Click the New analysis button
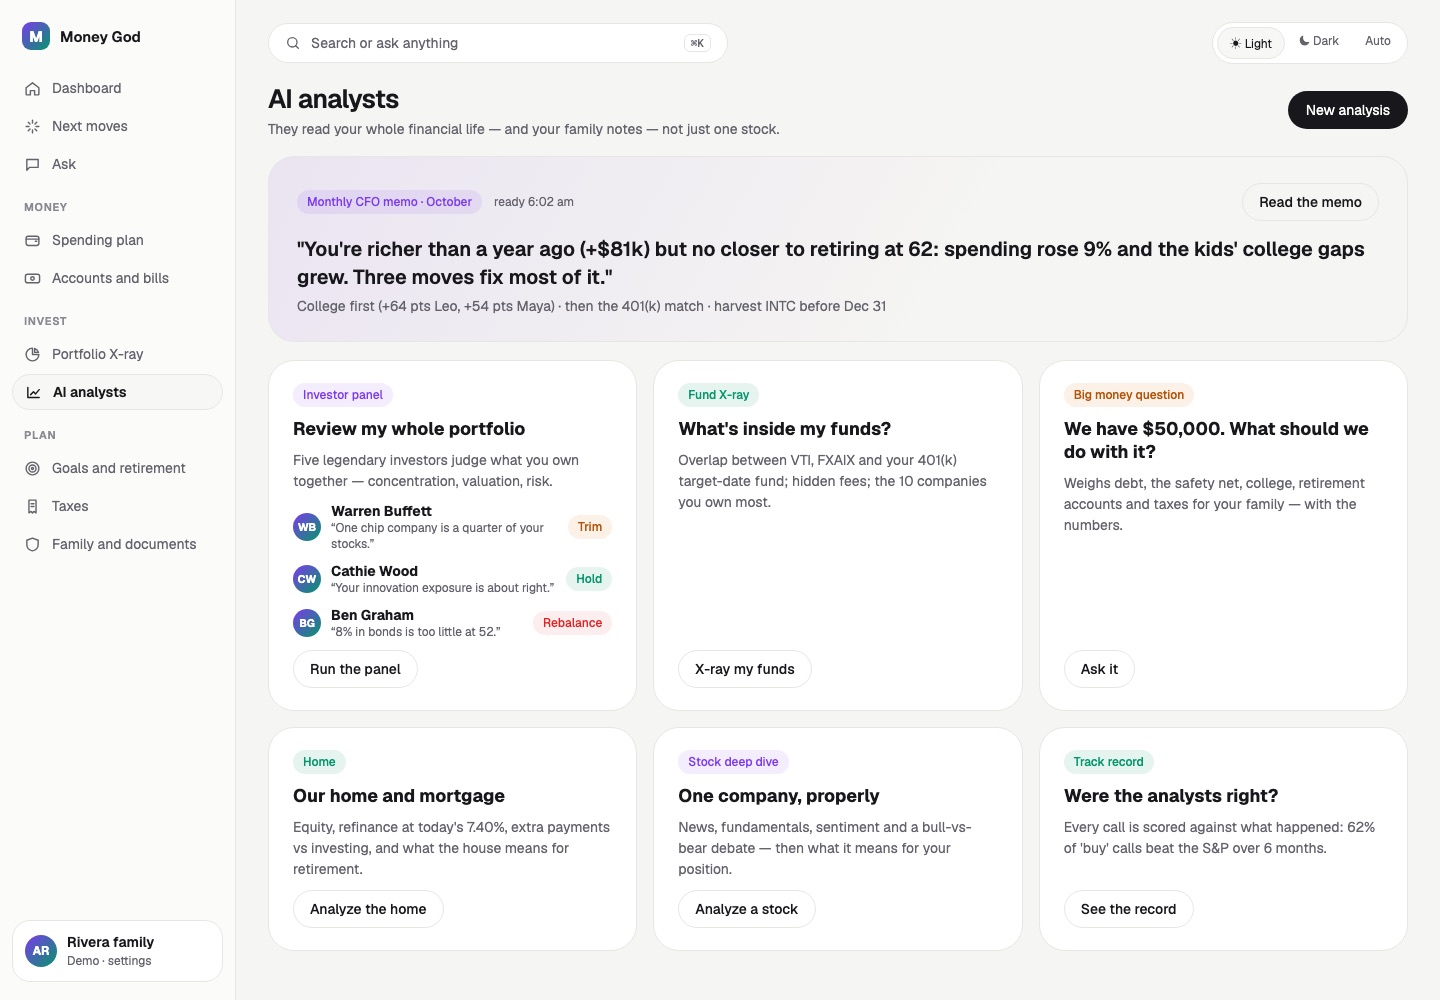The image size is (1440, 1000). point(1348,110)
